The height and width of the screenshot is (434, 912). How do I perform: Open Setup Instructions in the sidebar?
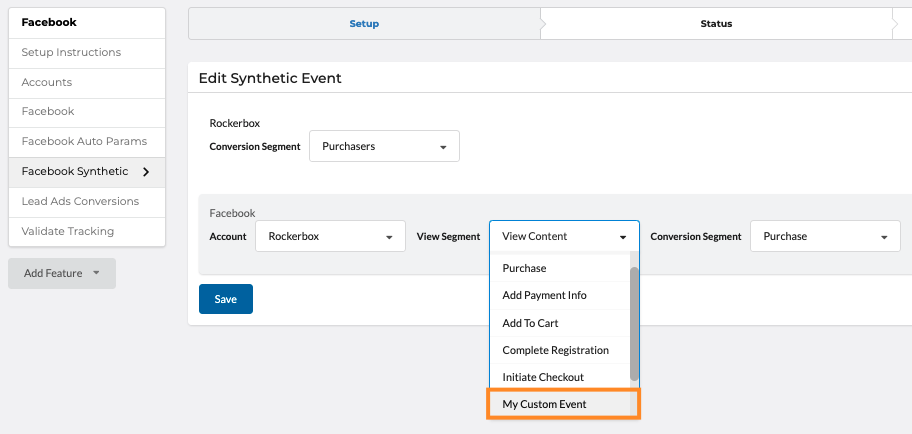tap(71, 52)
